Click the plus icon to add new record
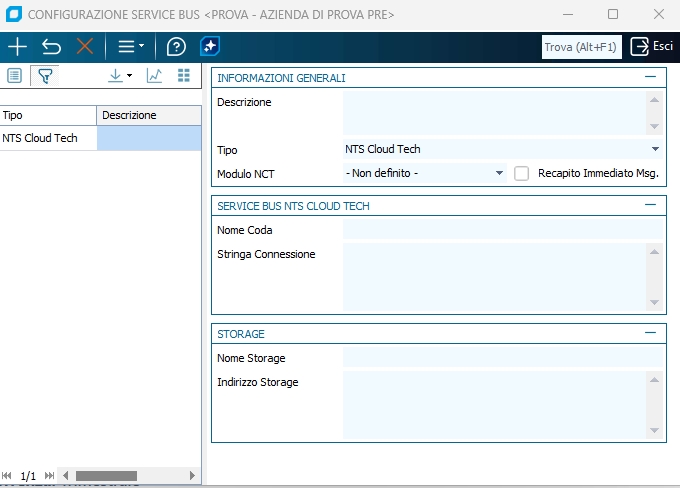The image size is (680, 488). (x=17, y=47)
